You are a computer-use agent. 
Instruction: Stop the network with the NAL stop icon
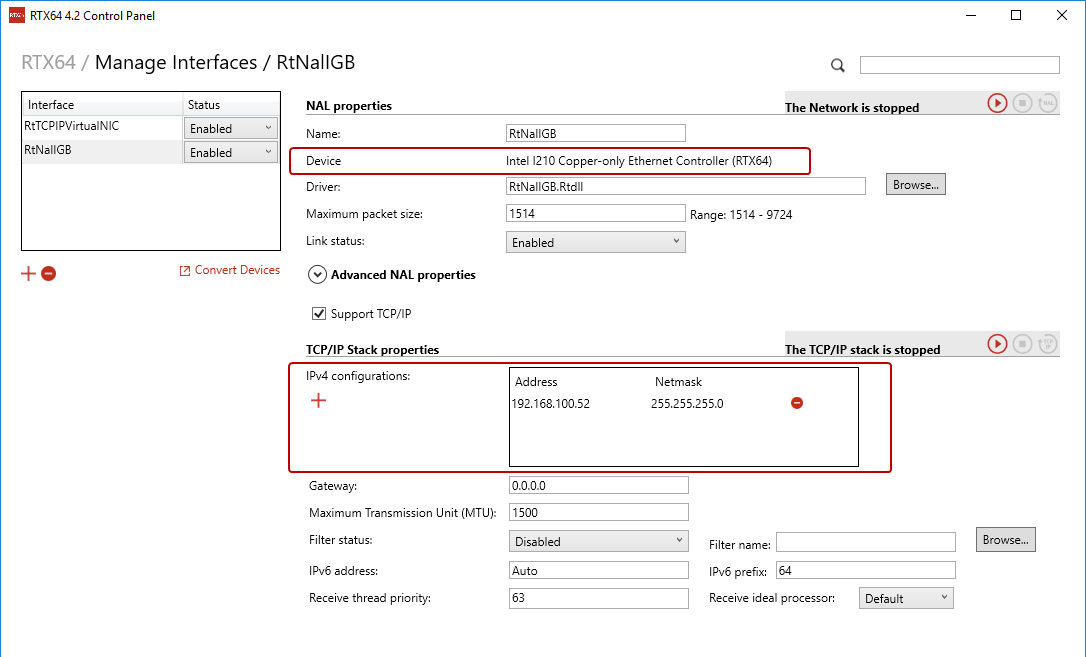(x=1022, y=103)
